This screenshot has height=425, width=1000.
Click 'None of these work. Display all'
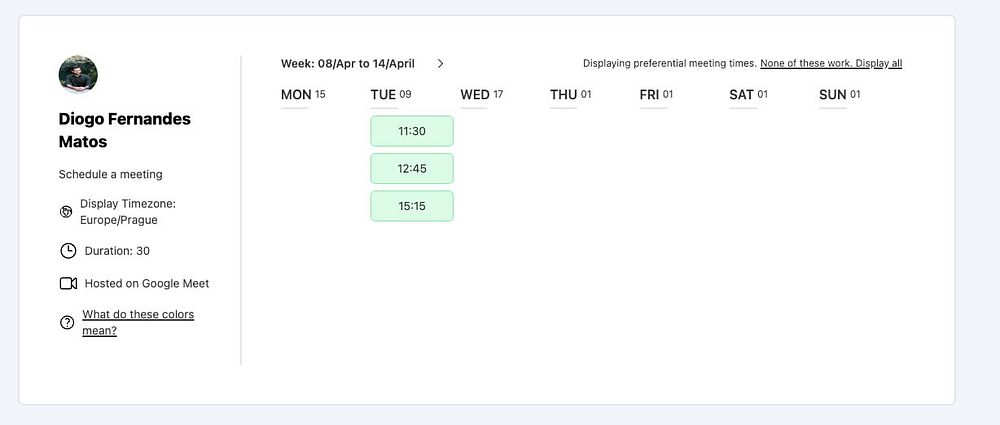pyautogui.click(x=831, y=63)
